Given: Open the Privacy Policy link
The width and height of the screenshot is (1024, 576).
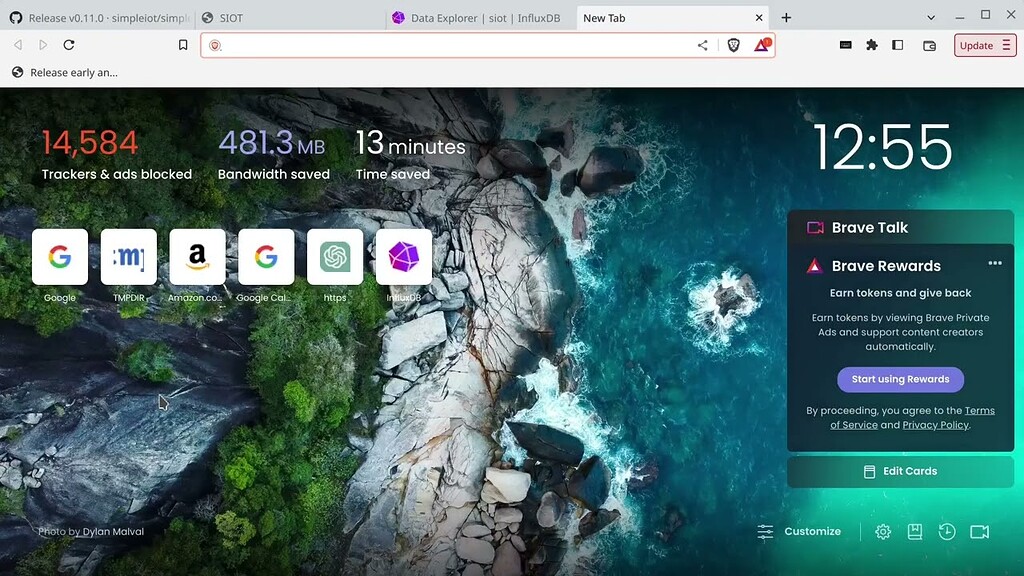Looking at the screenshot, I should 935,425.
